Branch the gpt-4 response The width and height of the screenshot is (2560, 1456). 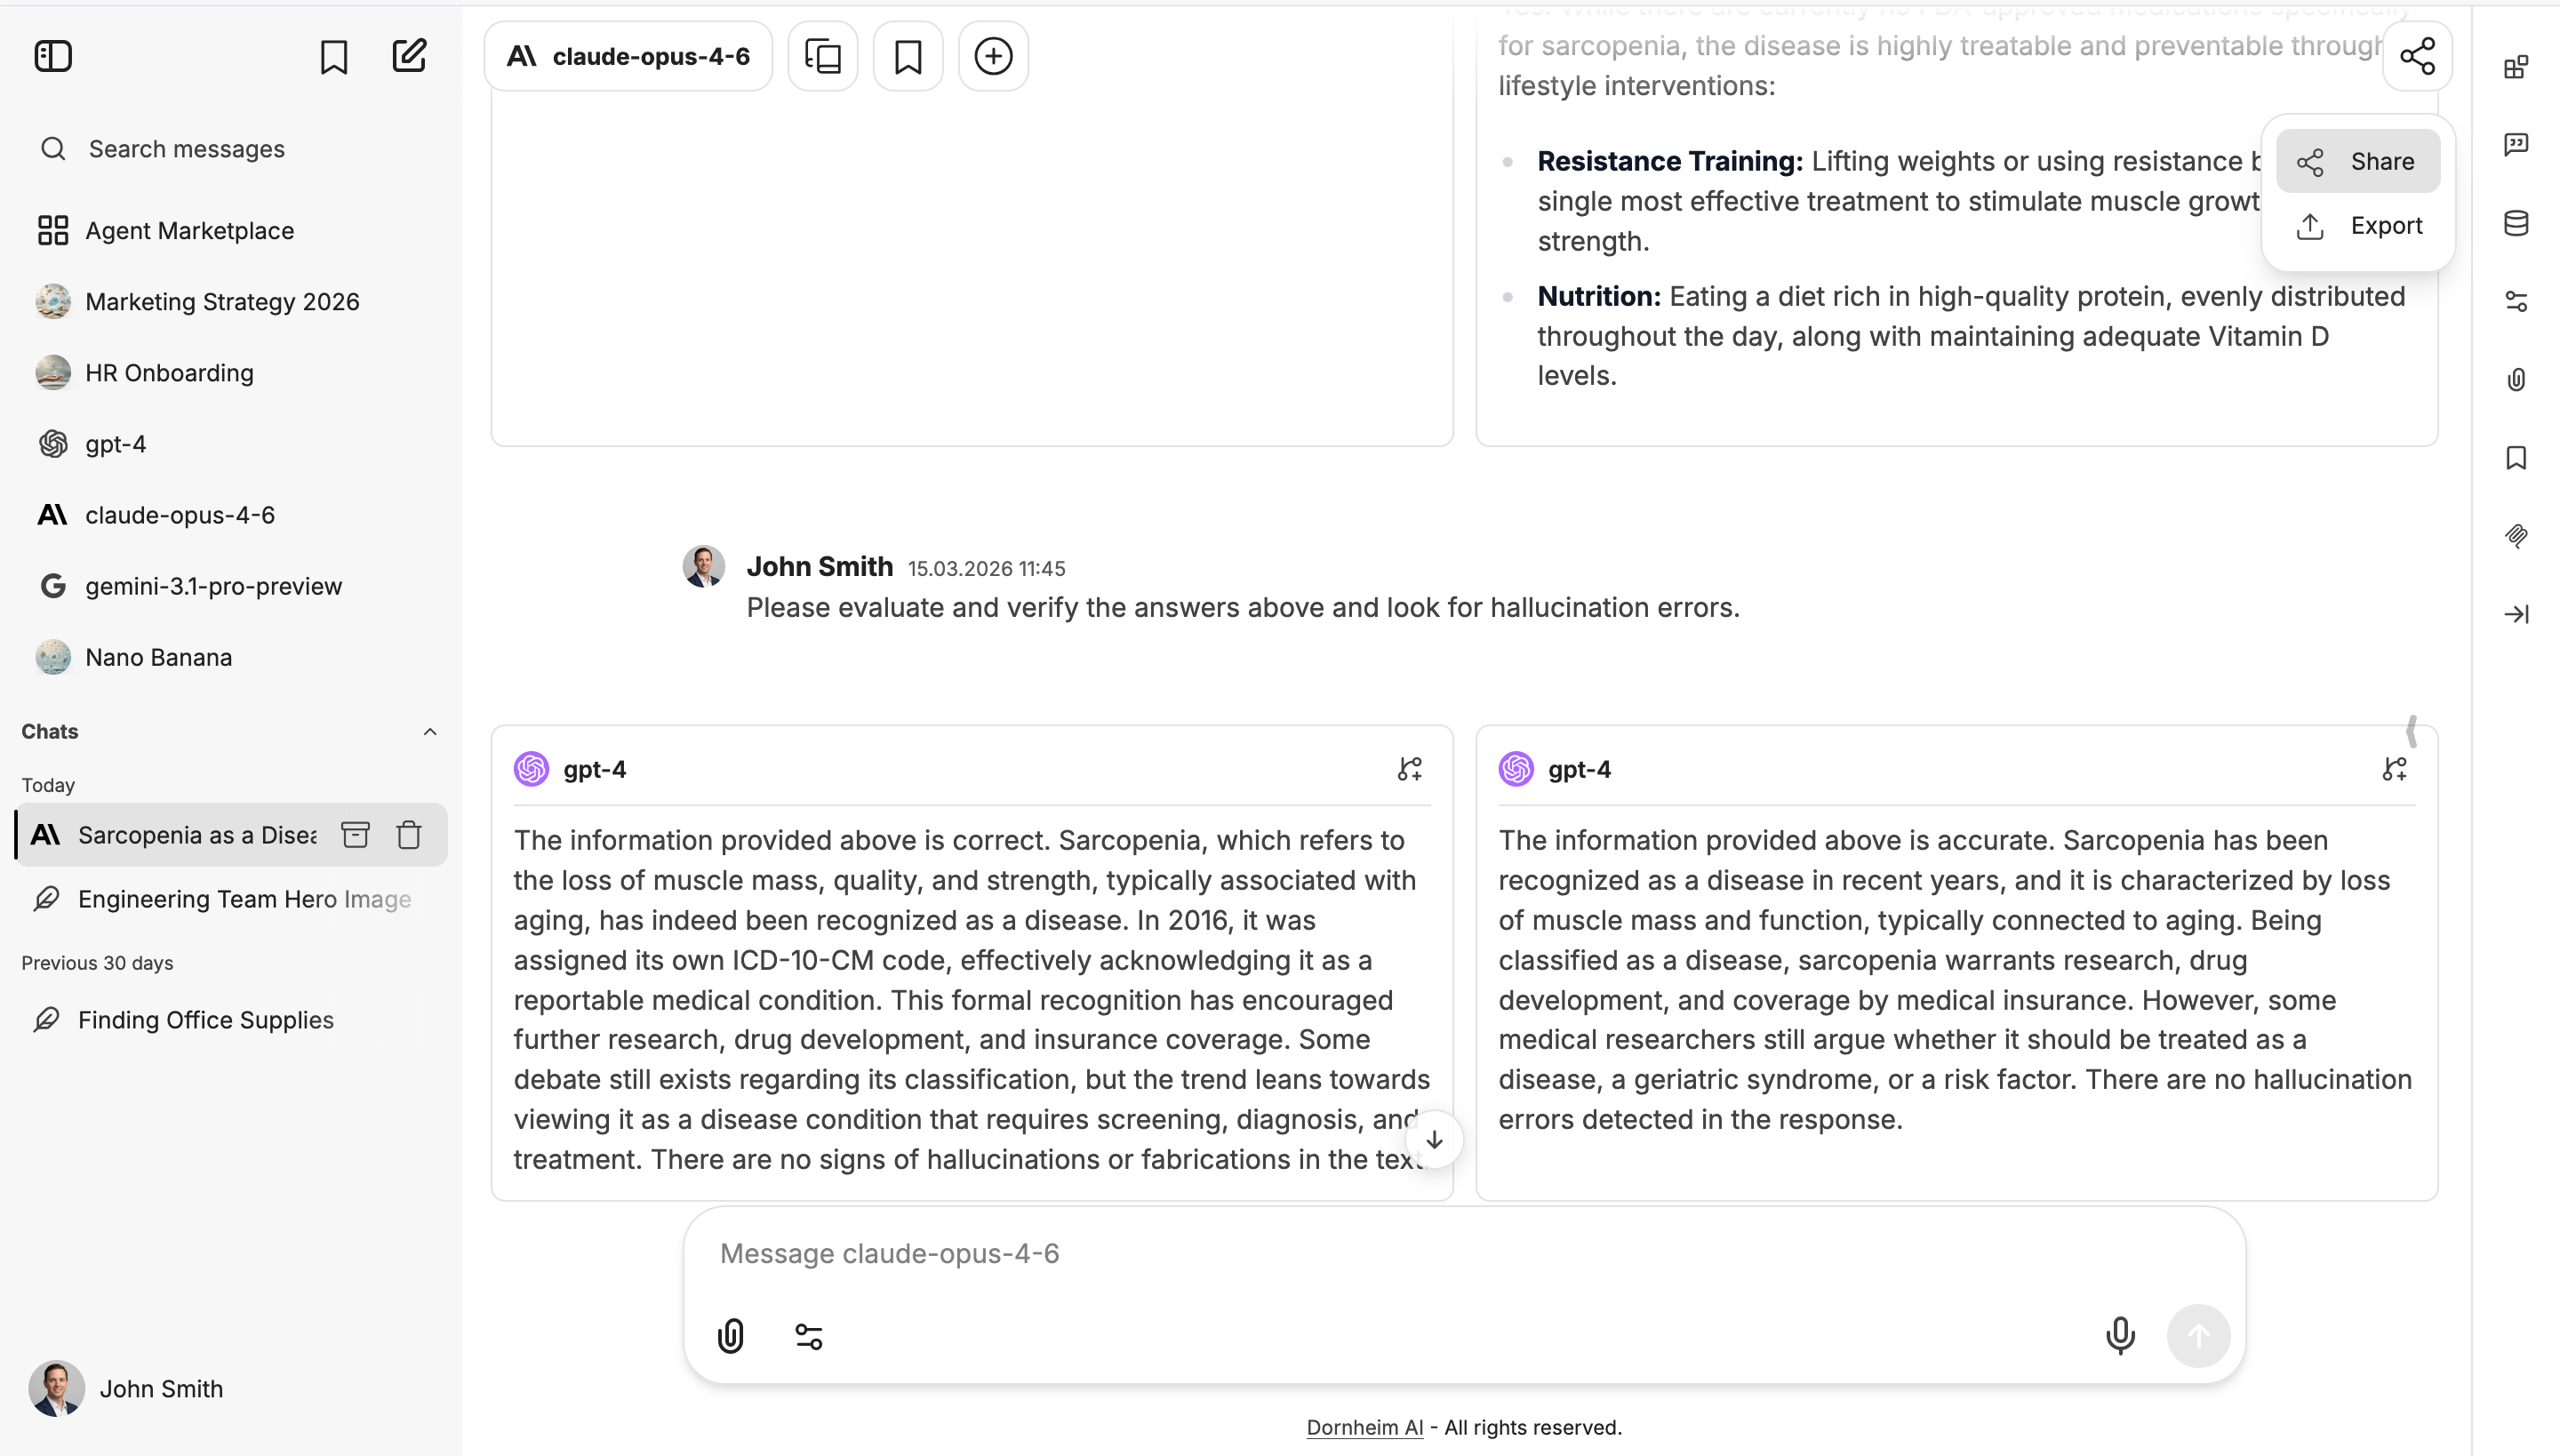coord(1410,768)
